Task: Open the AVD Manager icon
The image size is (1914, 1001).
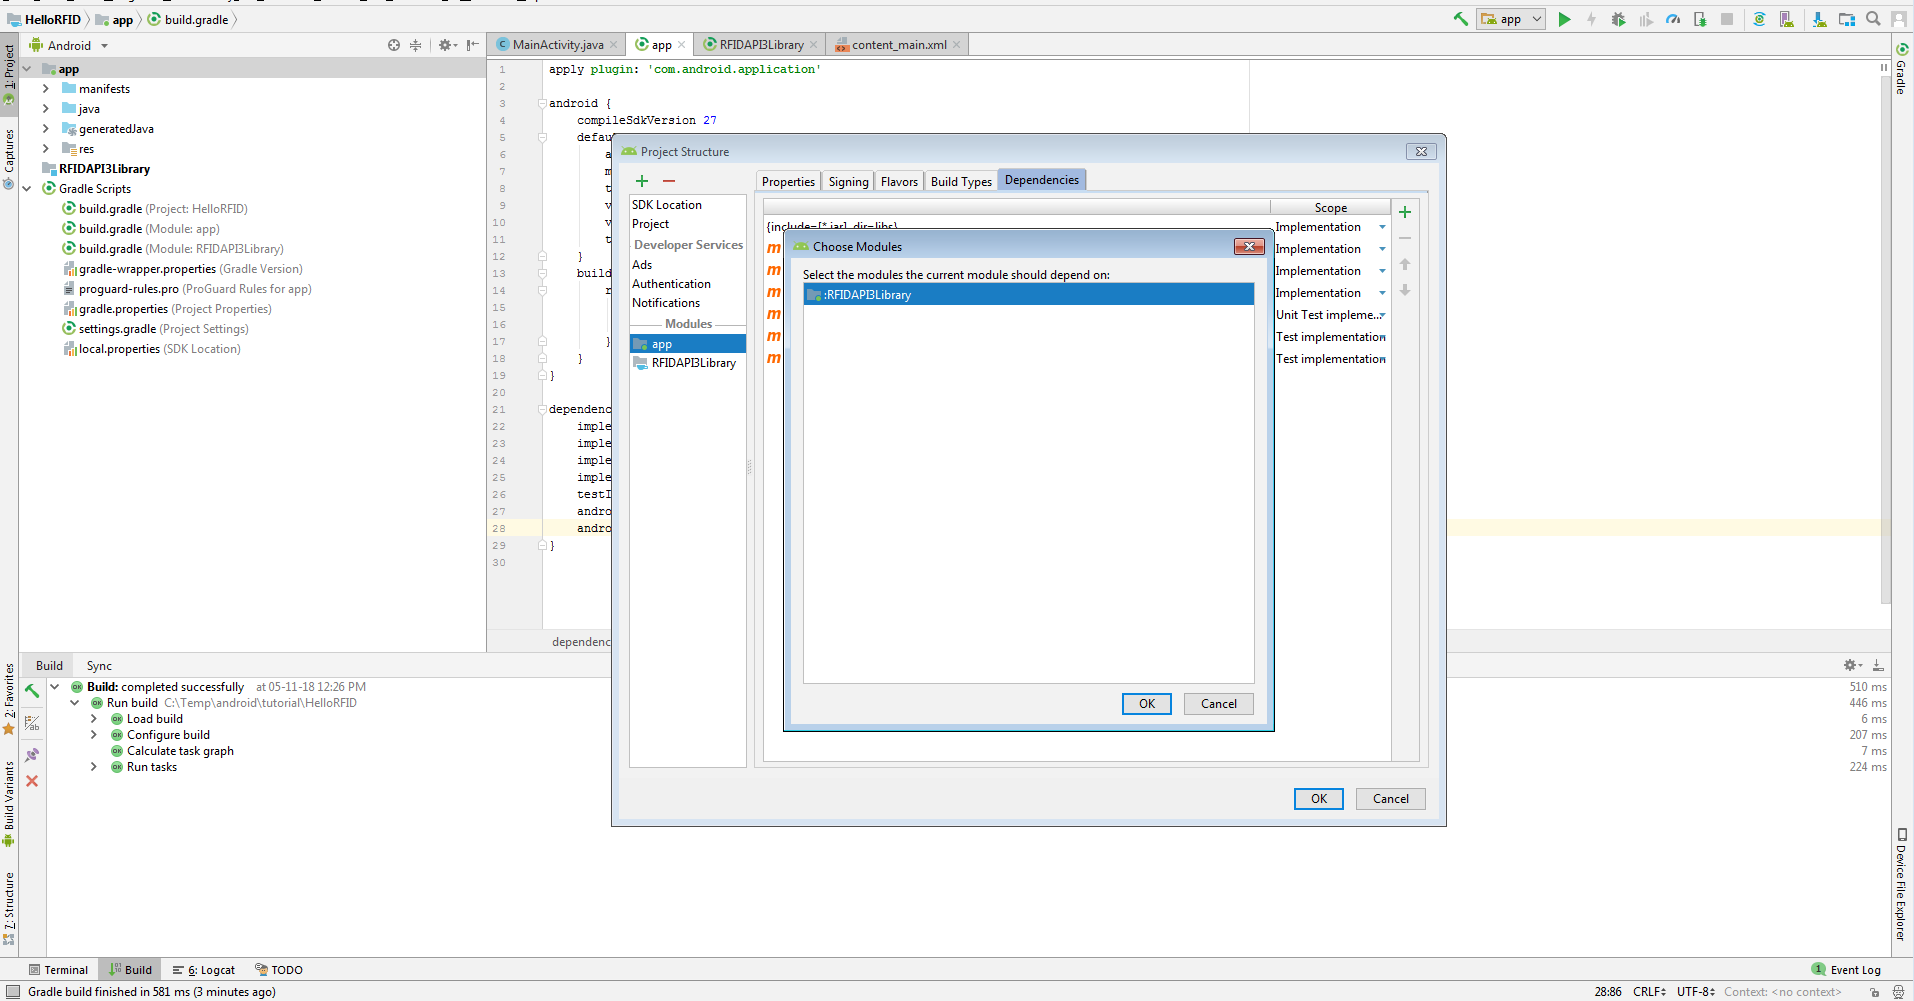Action: (x=1787, y=19)
